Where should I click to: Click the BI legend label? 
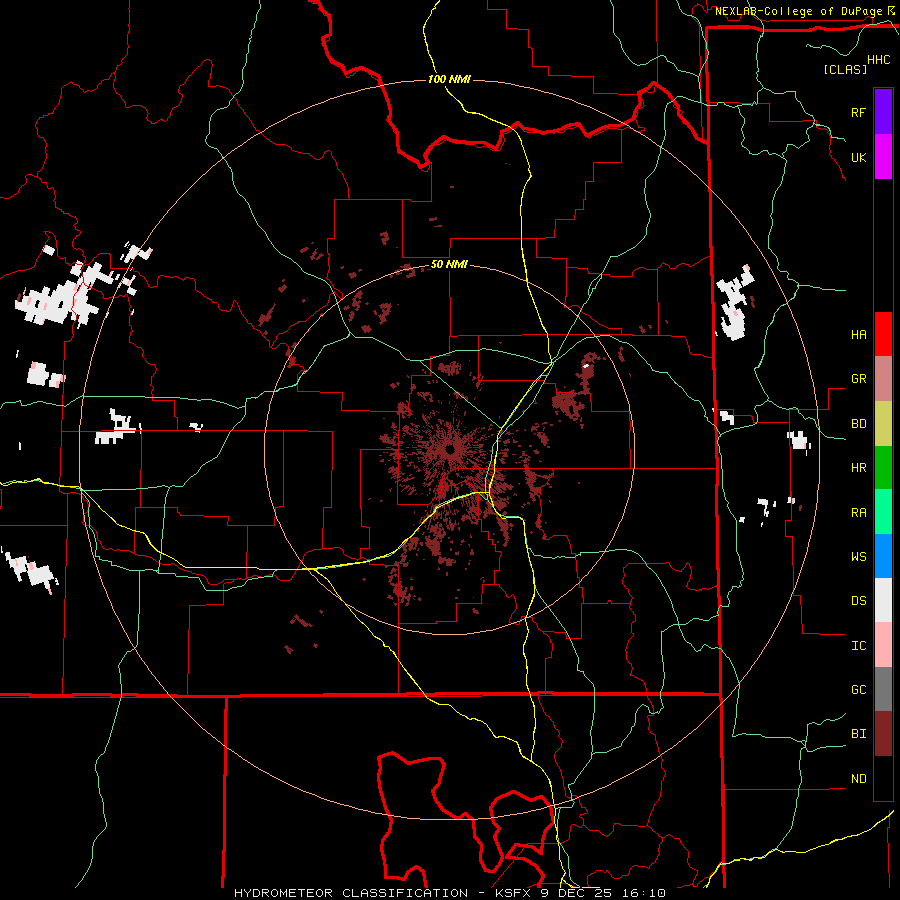pyautogui.click(x=858, y=734)
